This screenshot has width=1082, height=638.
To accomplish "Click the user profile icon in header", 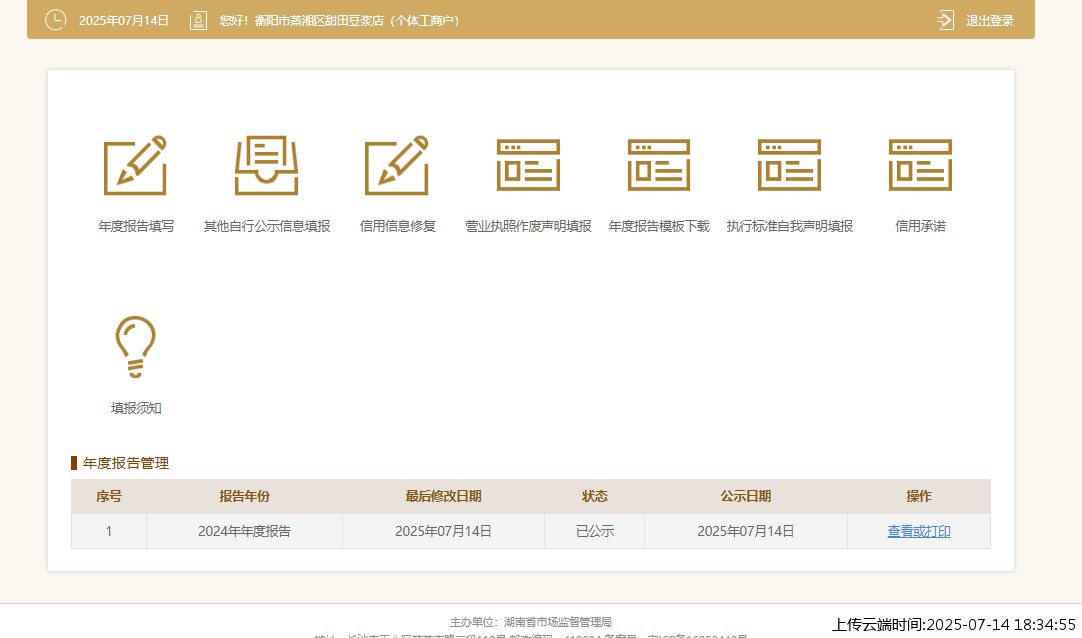I will [x=198, y=20].
